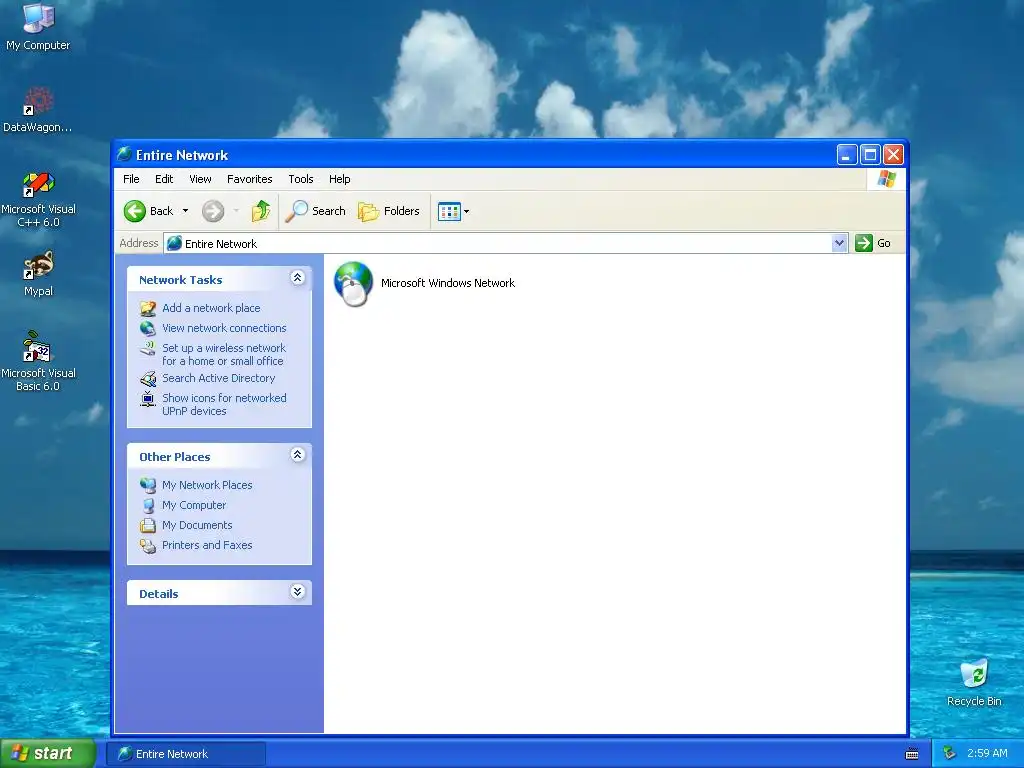Click the View network connections link
This screenshot has width=1024, height=768.
point(224,328)
